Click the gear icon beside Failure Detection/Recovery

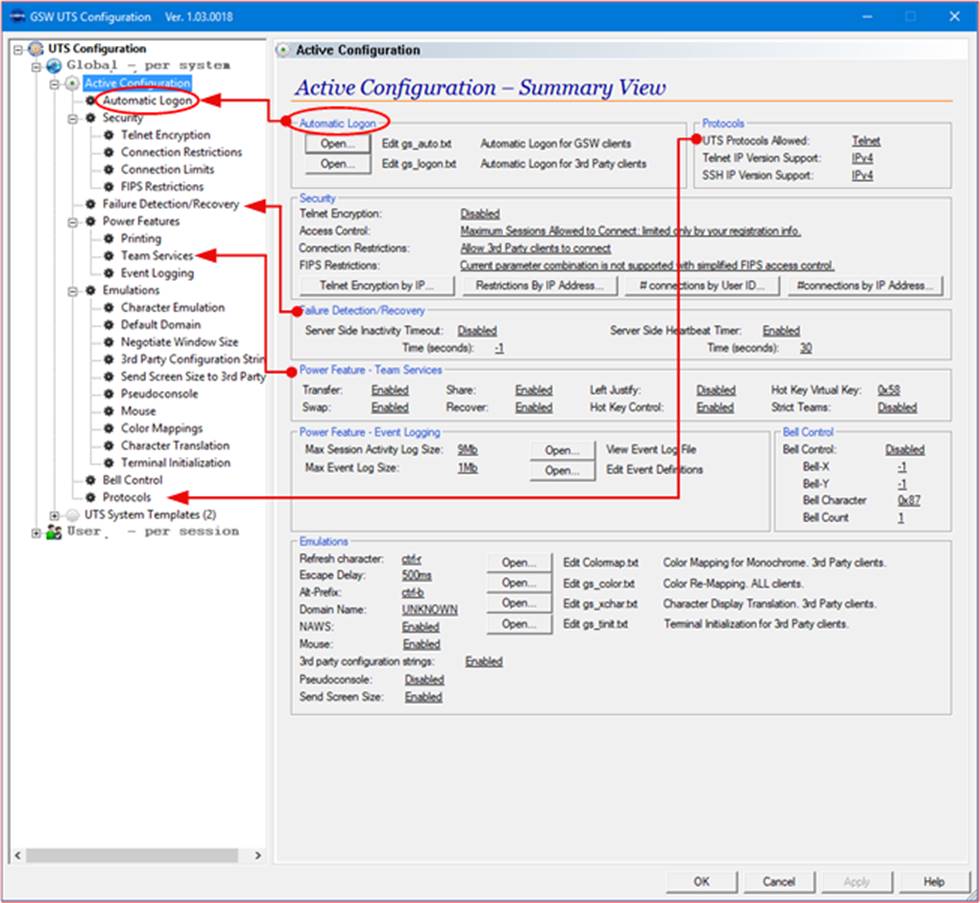point(91,204)
